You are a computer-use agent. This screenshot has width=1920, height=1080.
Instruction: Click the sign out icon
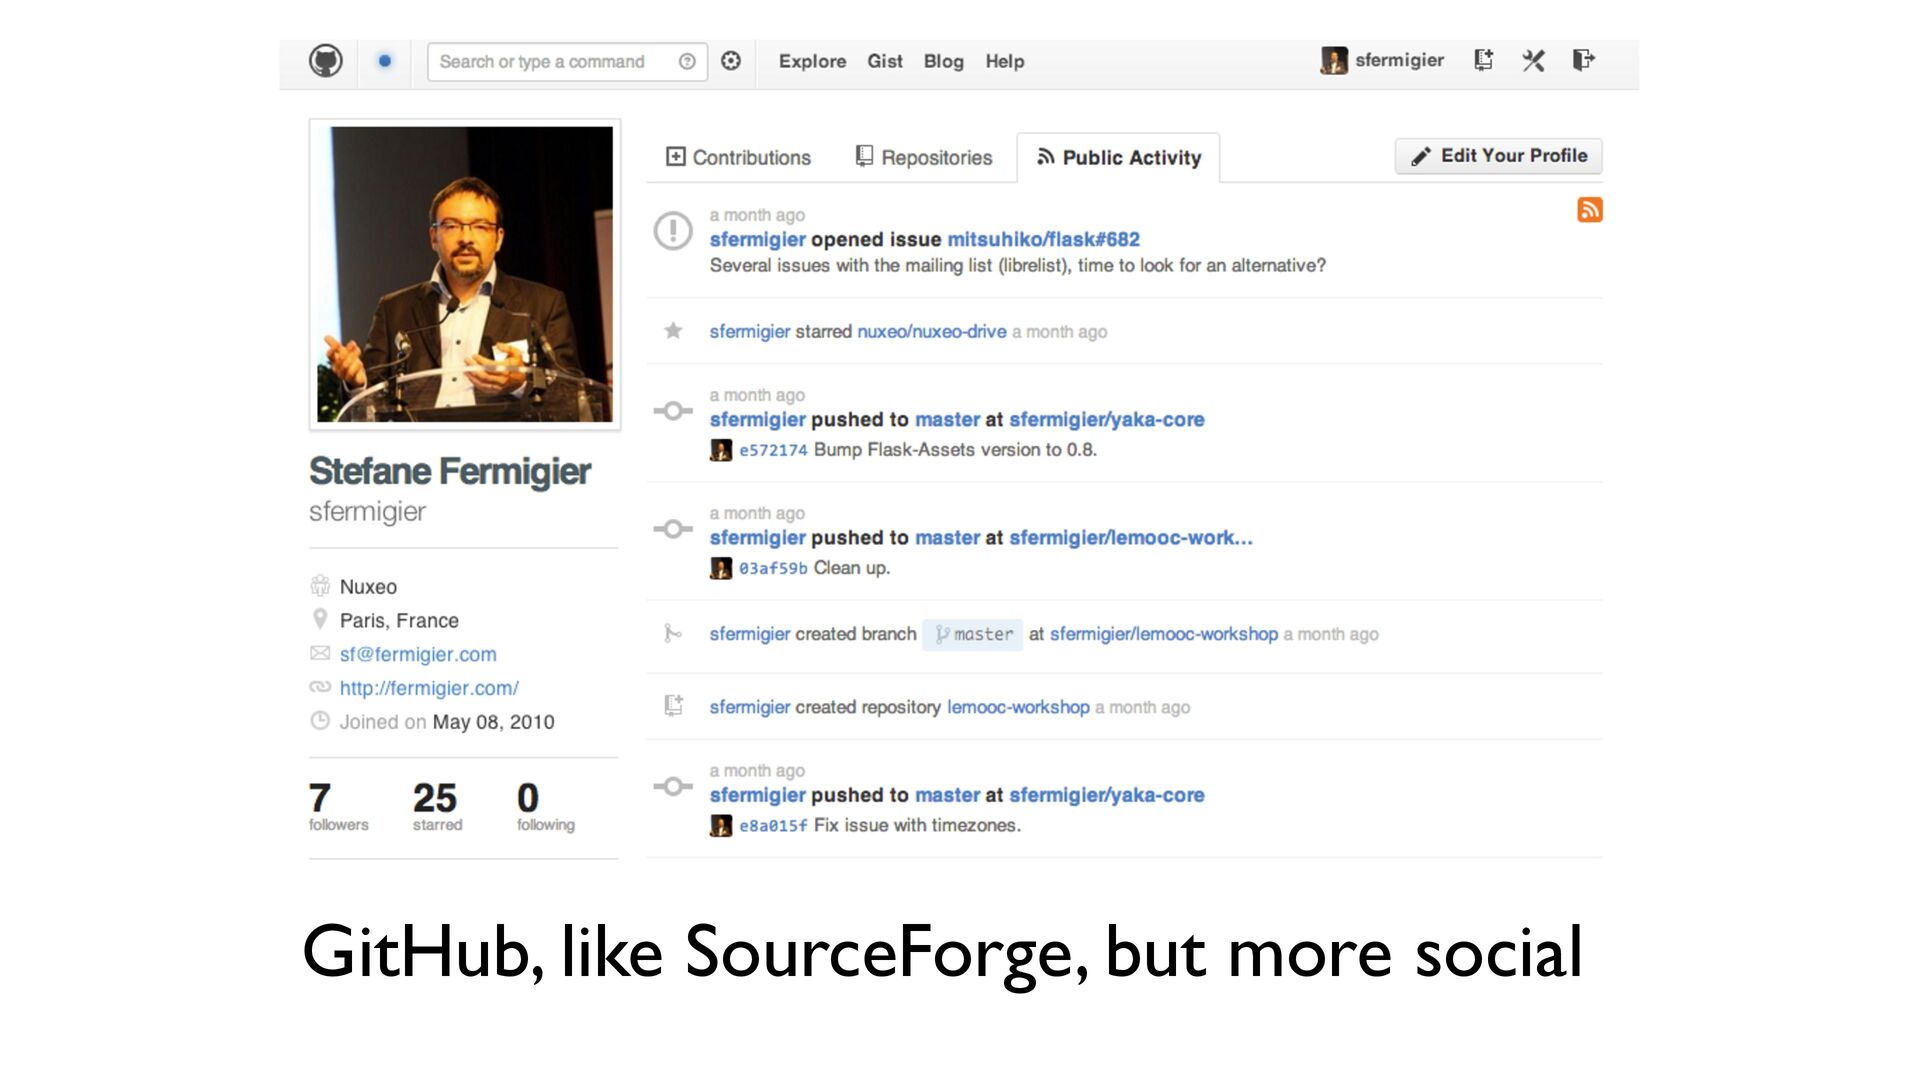(1583, 60)
